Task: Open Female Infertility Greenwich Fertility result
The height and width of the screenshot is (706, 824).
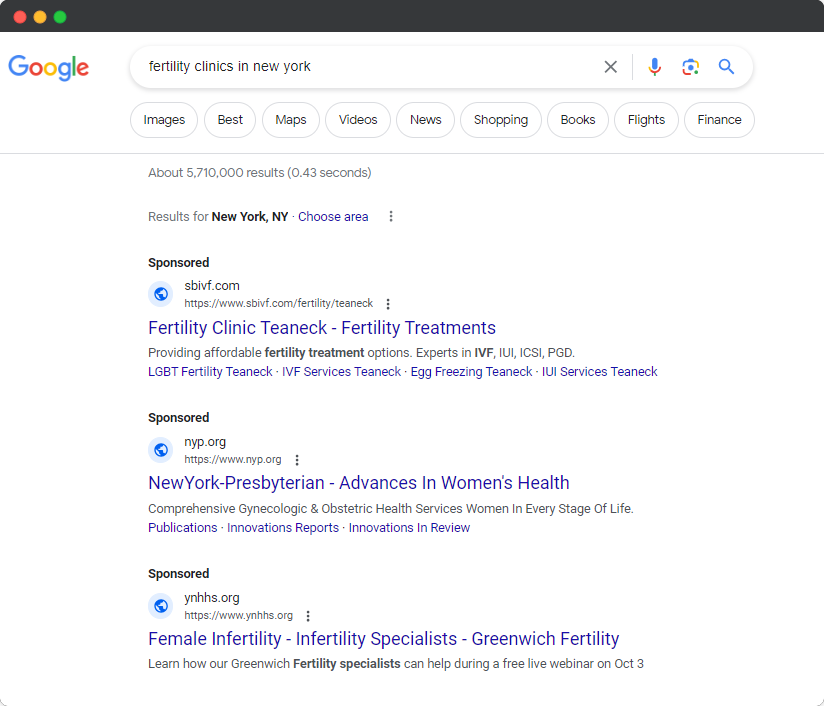Action: tap(384, 639)
